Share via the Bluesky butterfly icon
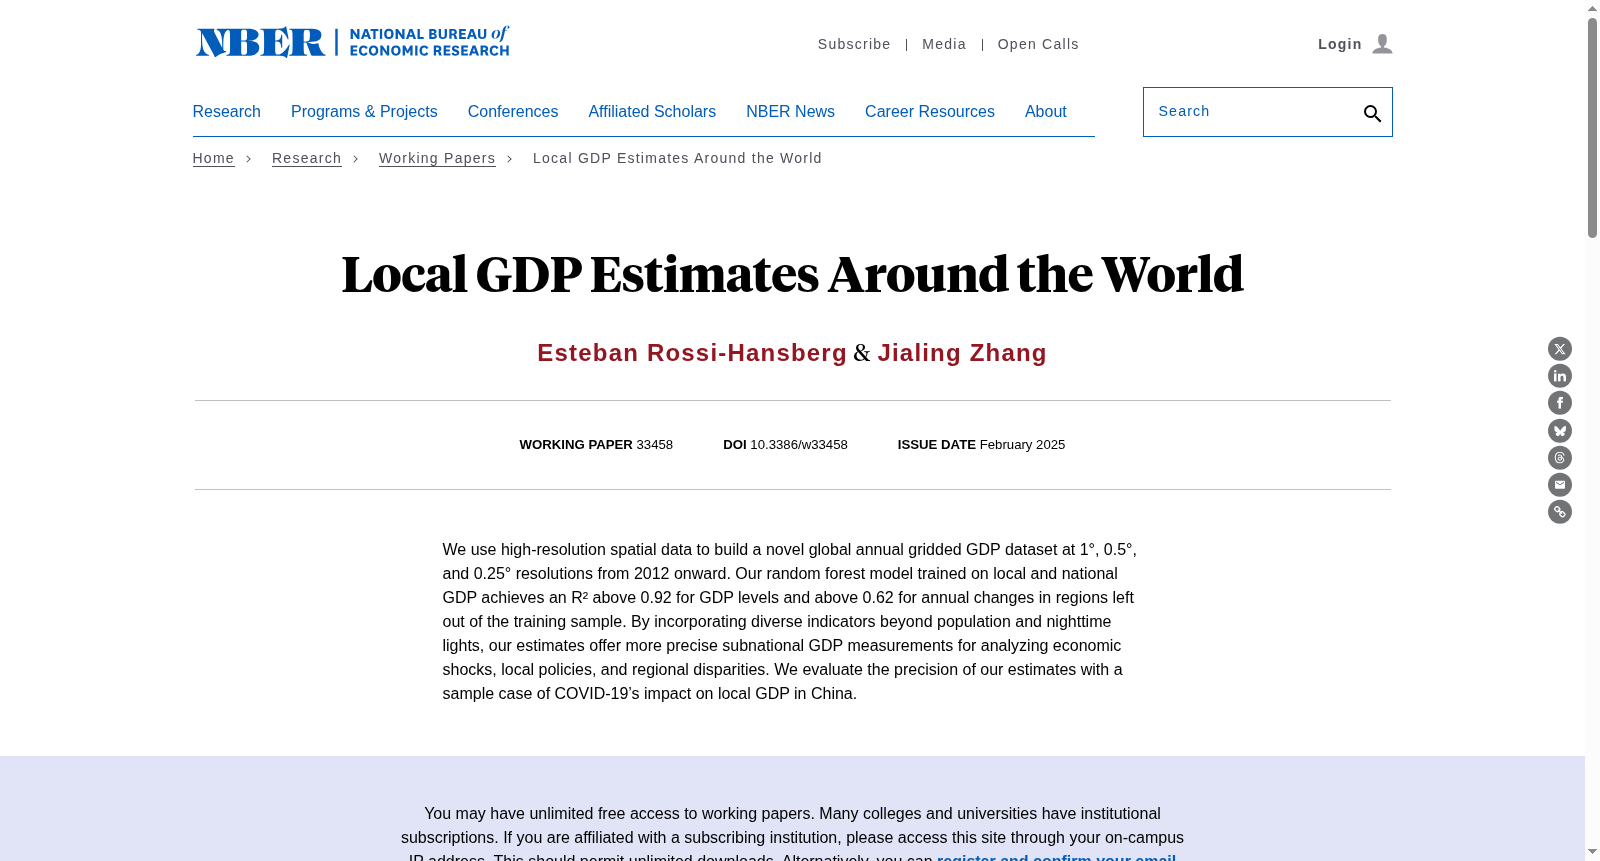The width and height of the screenshot is (1600, 861). pos(1560,431)
